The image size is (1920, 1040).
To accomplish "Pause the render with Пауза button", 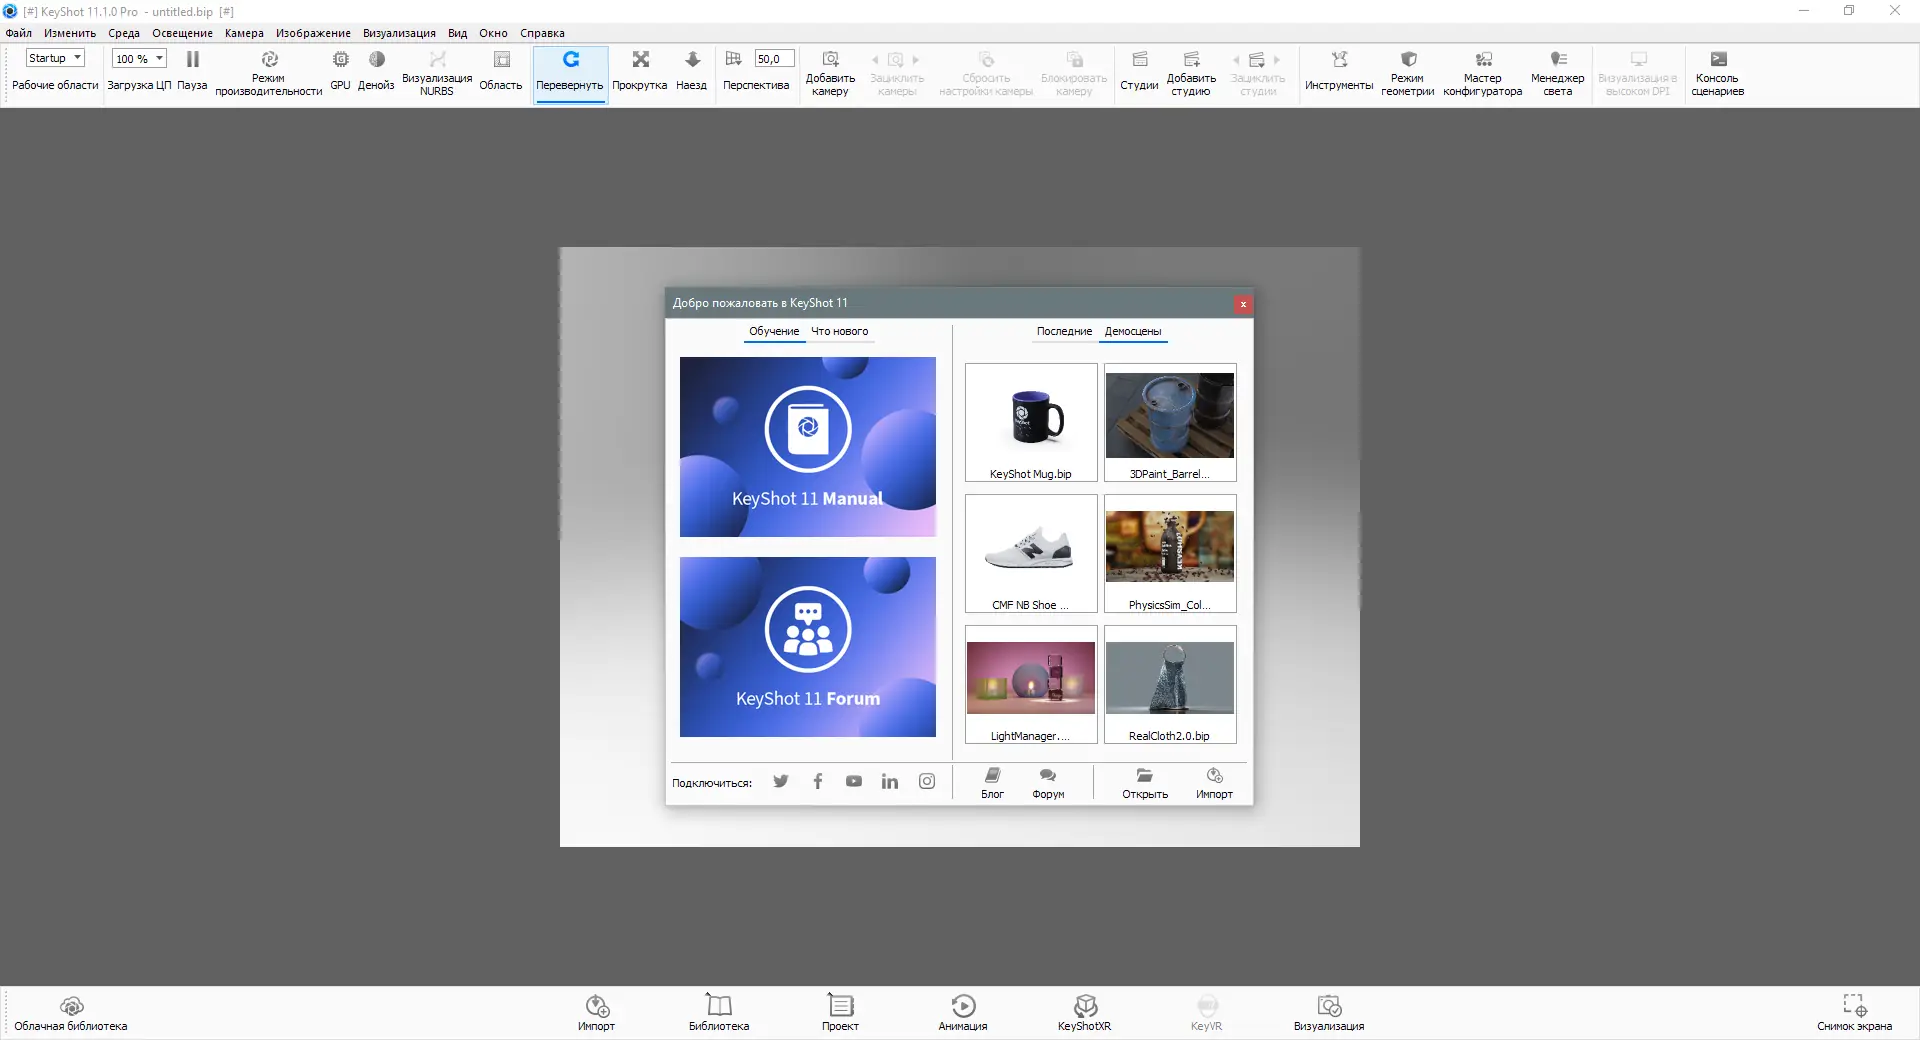I will [x=192, y=72].
